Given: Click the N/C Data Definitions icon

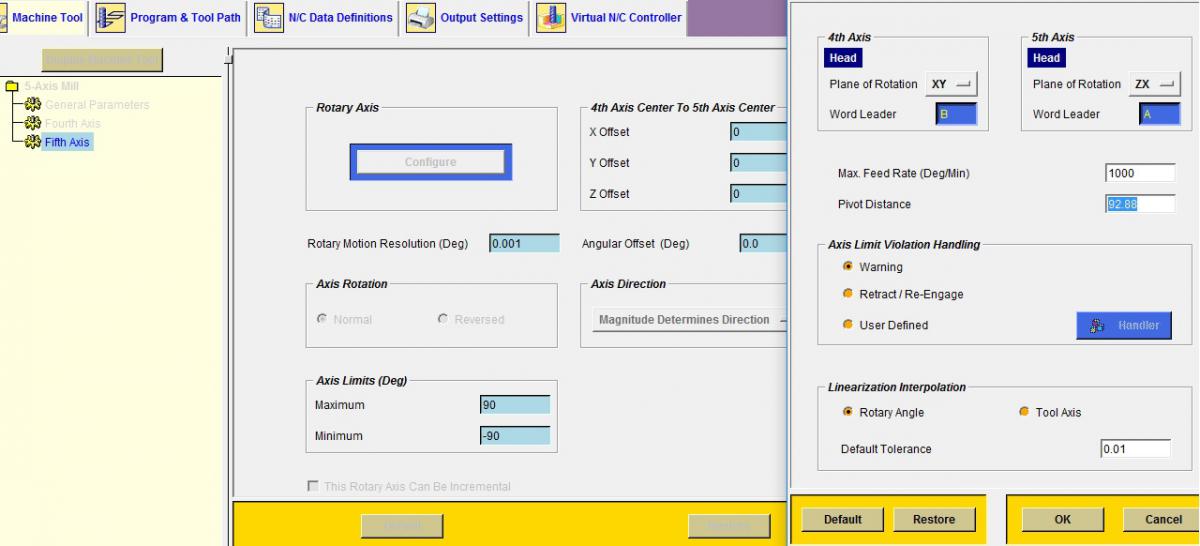Looking at the screenshot, I should pyautogui.click(x=269, y=18).
